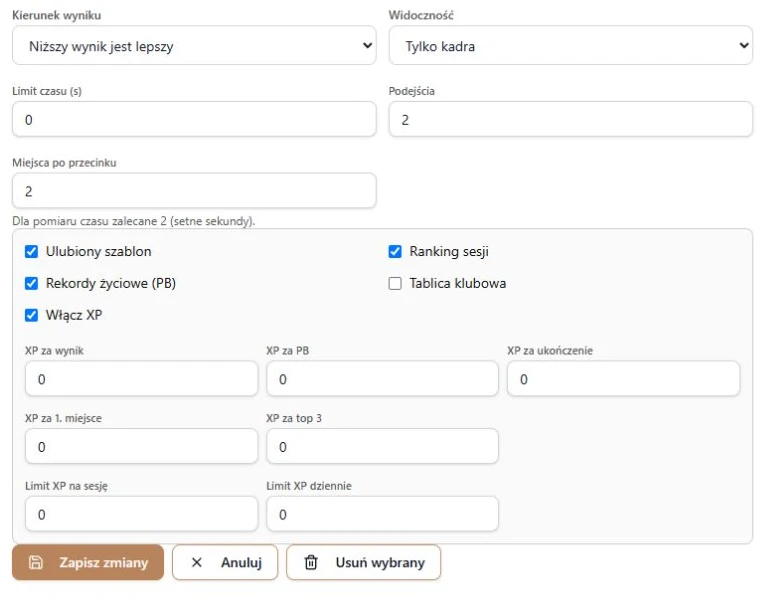This screenshot has width=765, height=600.
Task: Click the Limit czasu (s) input field
Action: (194, 120)
